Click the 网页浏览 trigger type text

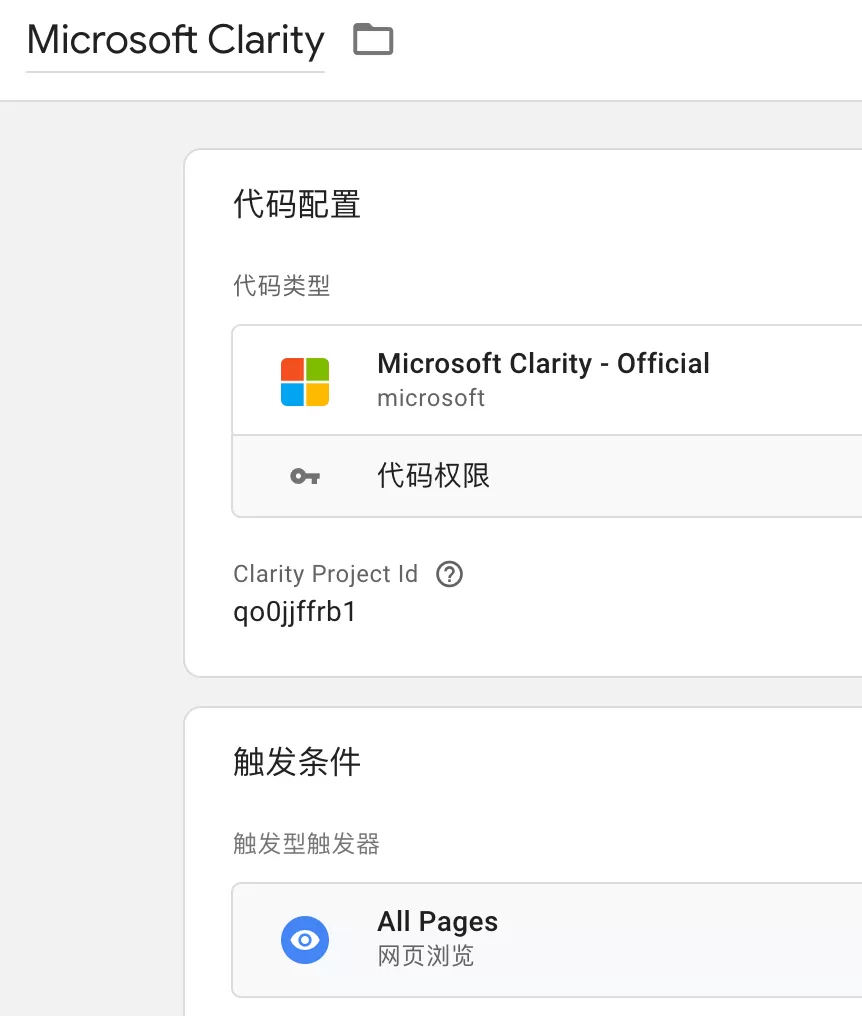point(426,956)
